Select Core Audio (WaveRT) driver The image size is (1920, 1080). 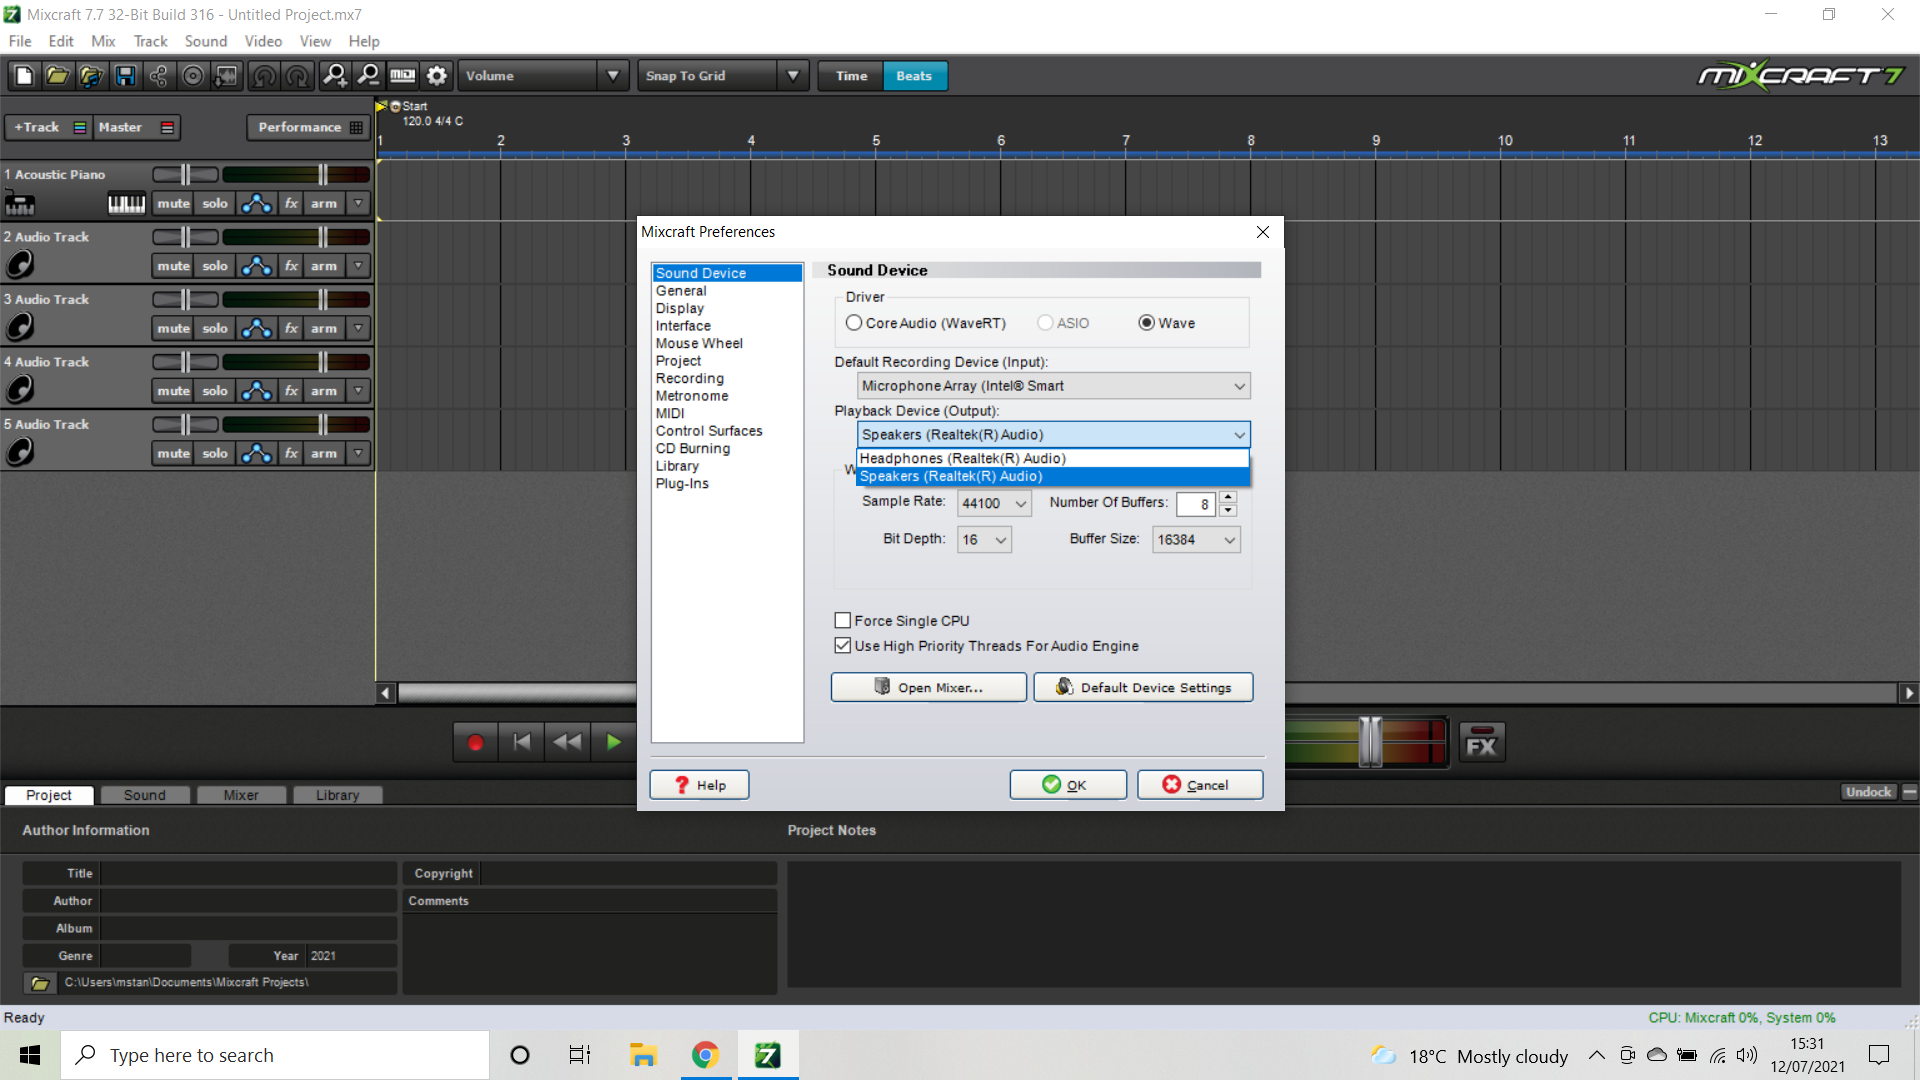point(854,323)
